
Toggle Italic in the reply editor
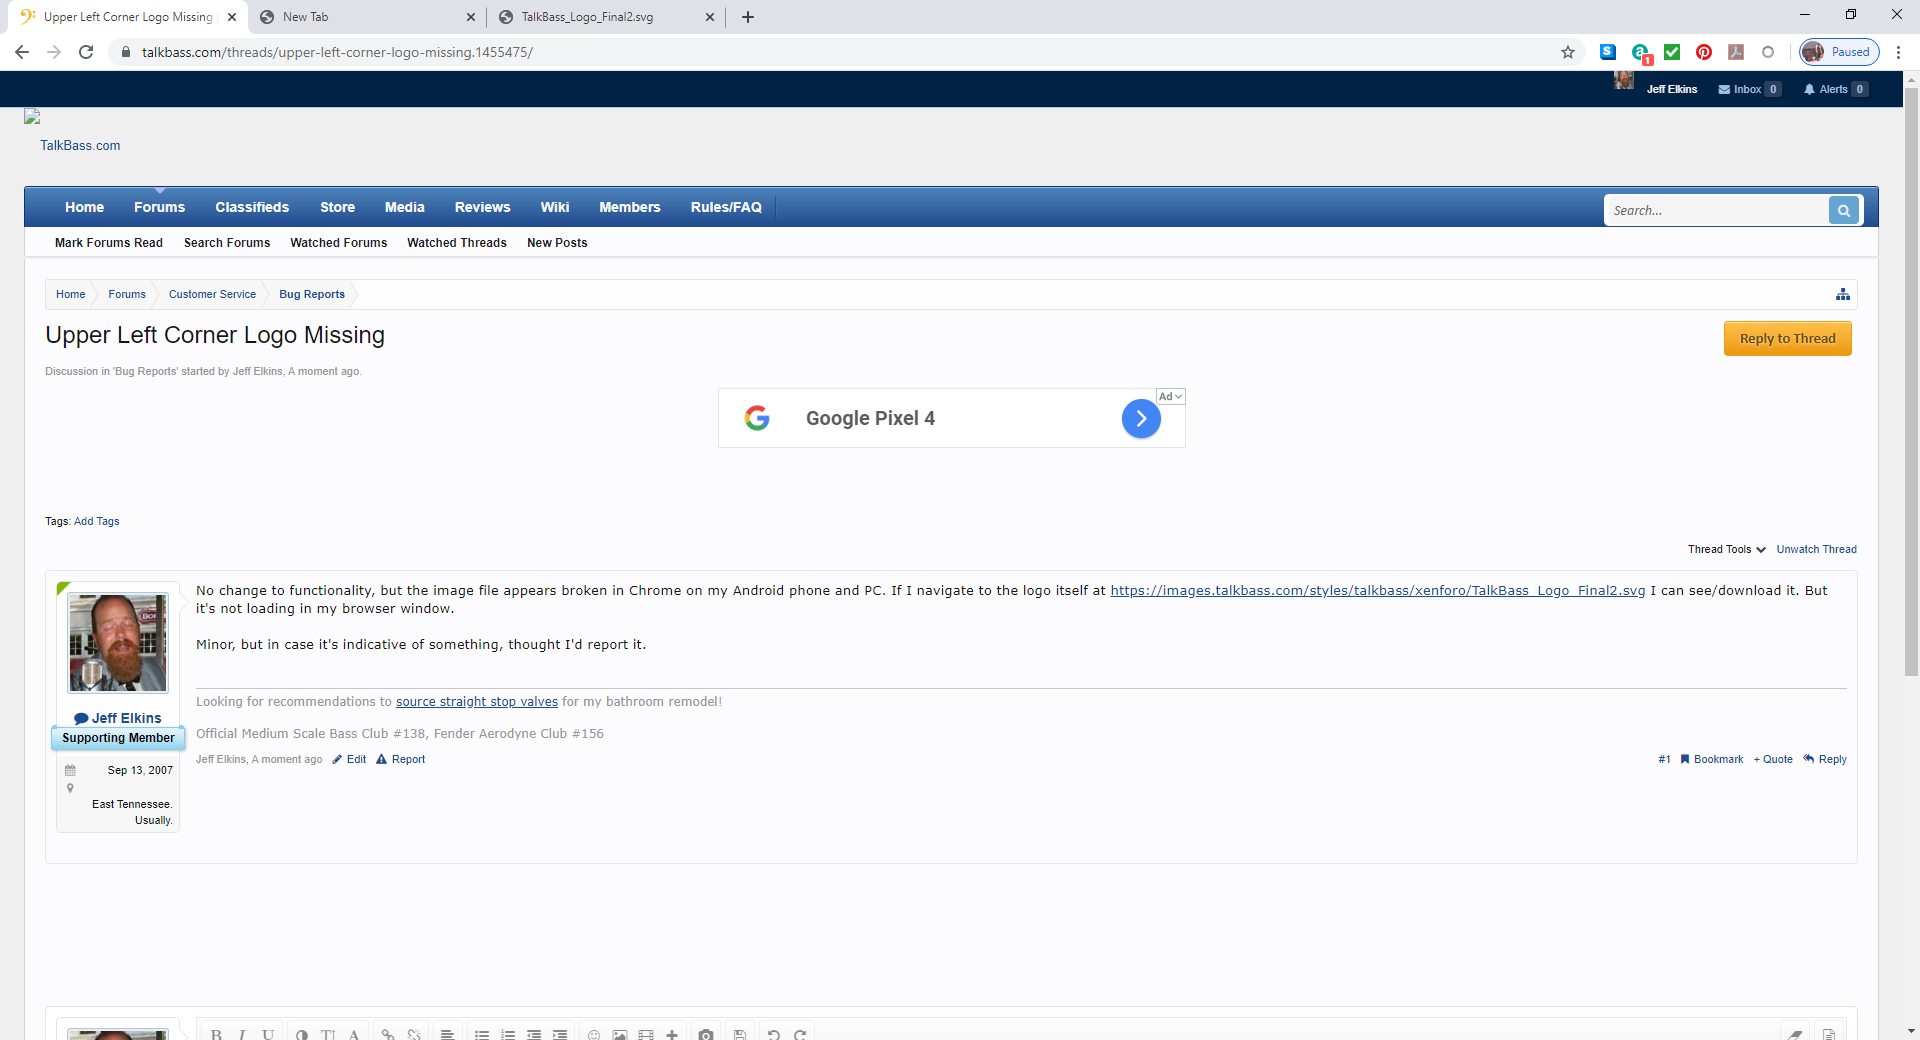click(242, 1034)
